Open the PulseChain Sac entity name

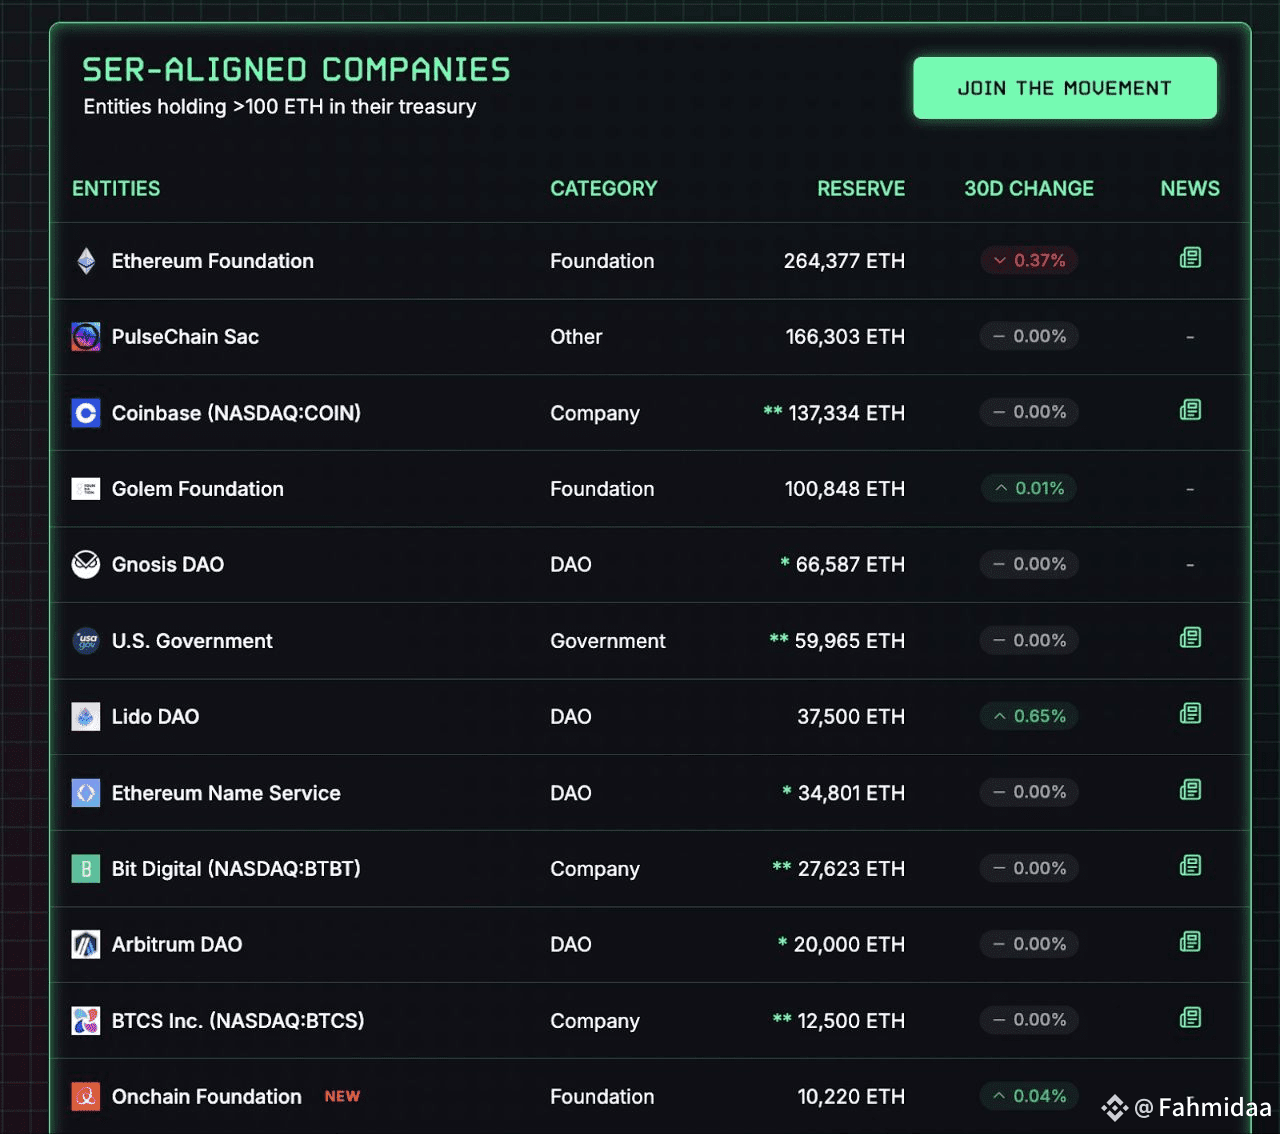pyautogui.click(x=185, y=337)
